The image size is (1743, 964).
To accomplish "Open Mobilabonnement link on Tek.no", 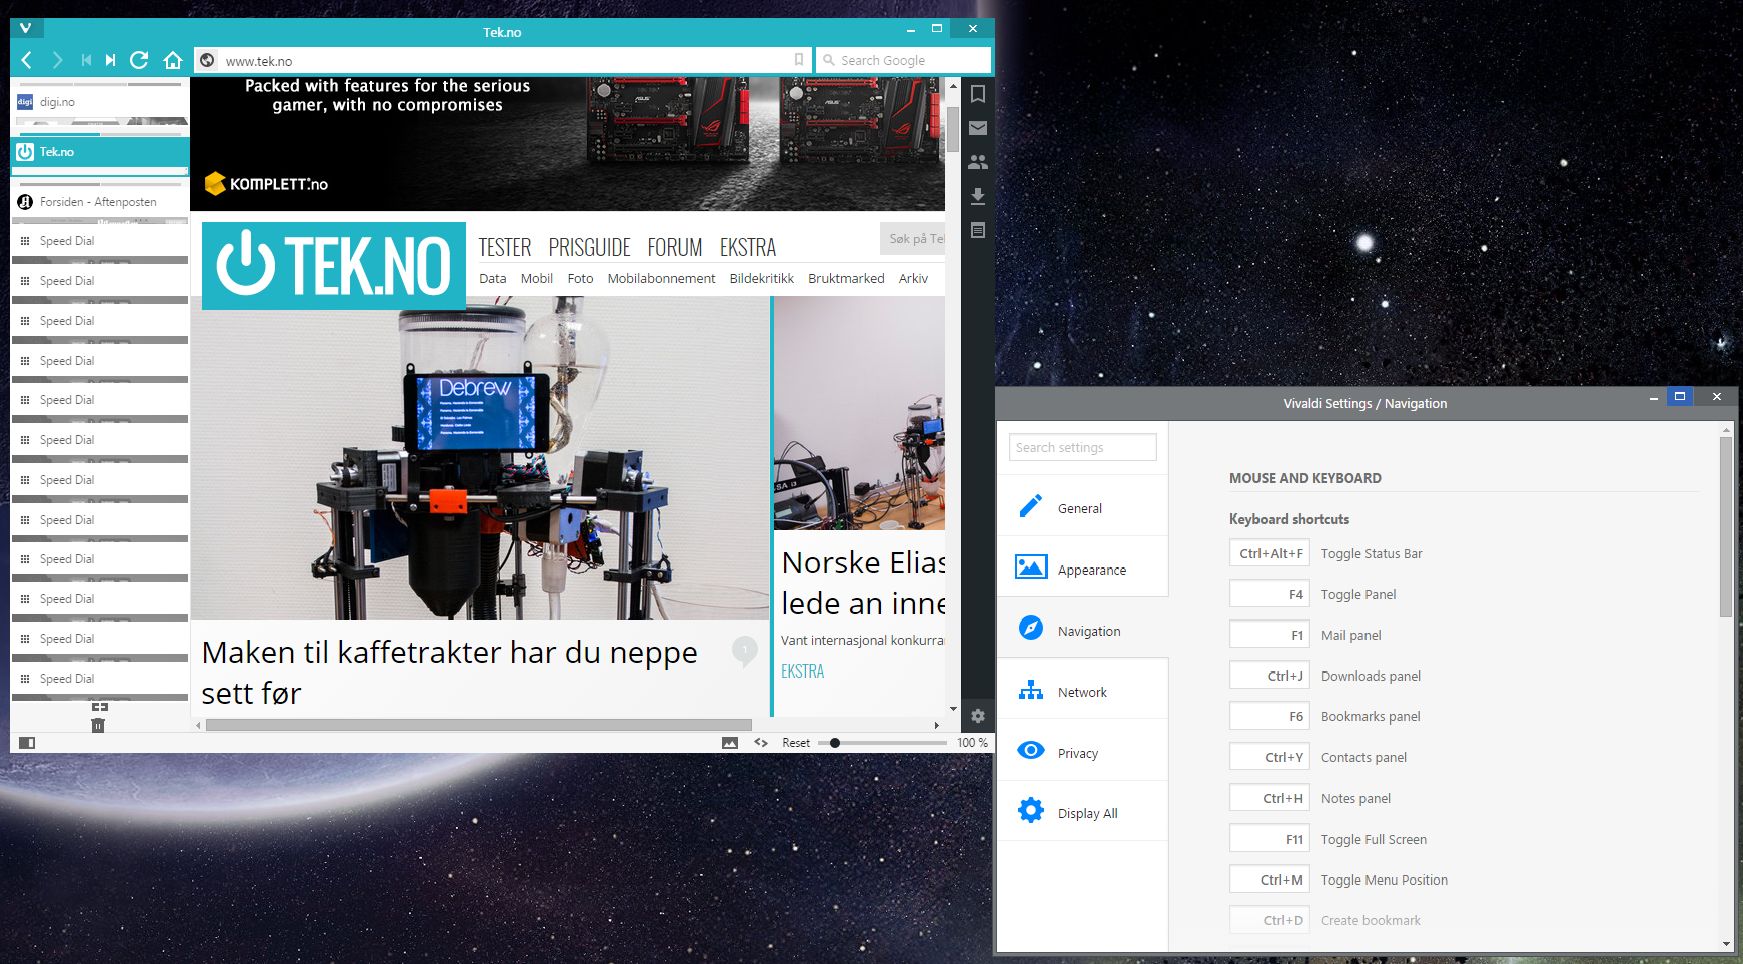I will click(661, 278).
